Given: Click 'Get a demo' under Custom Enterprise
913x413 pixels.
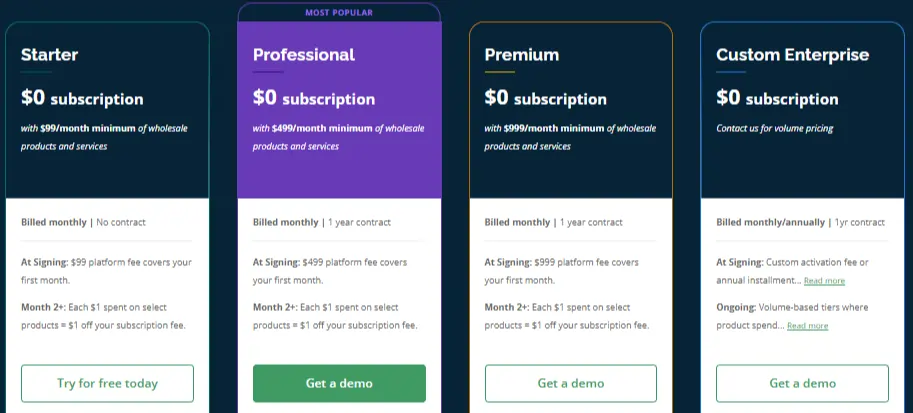Looking at the screenshot, I should 802,383.
